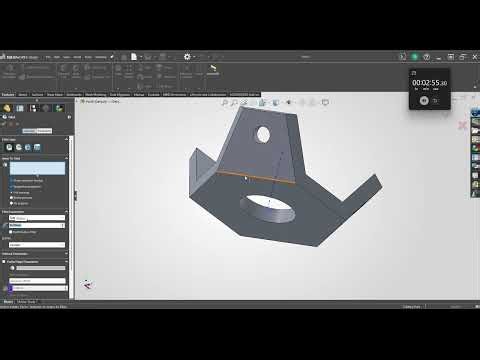The width and height of the screenshot is (480, 360).
Task: Expand the Setback Parameters section
Action: point(66,254)
